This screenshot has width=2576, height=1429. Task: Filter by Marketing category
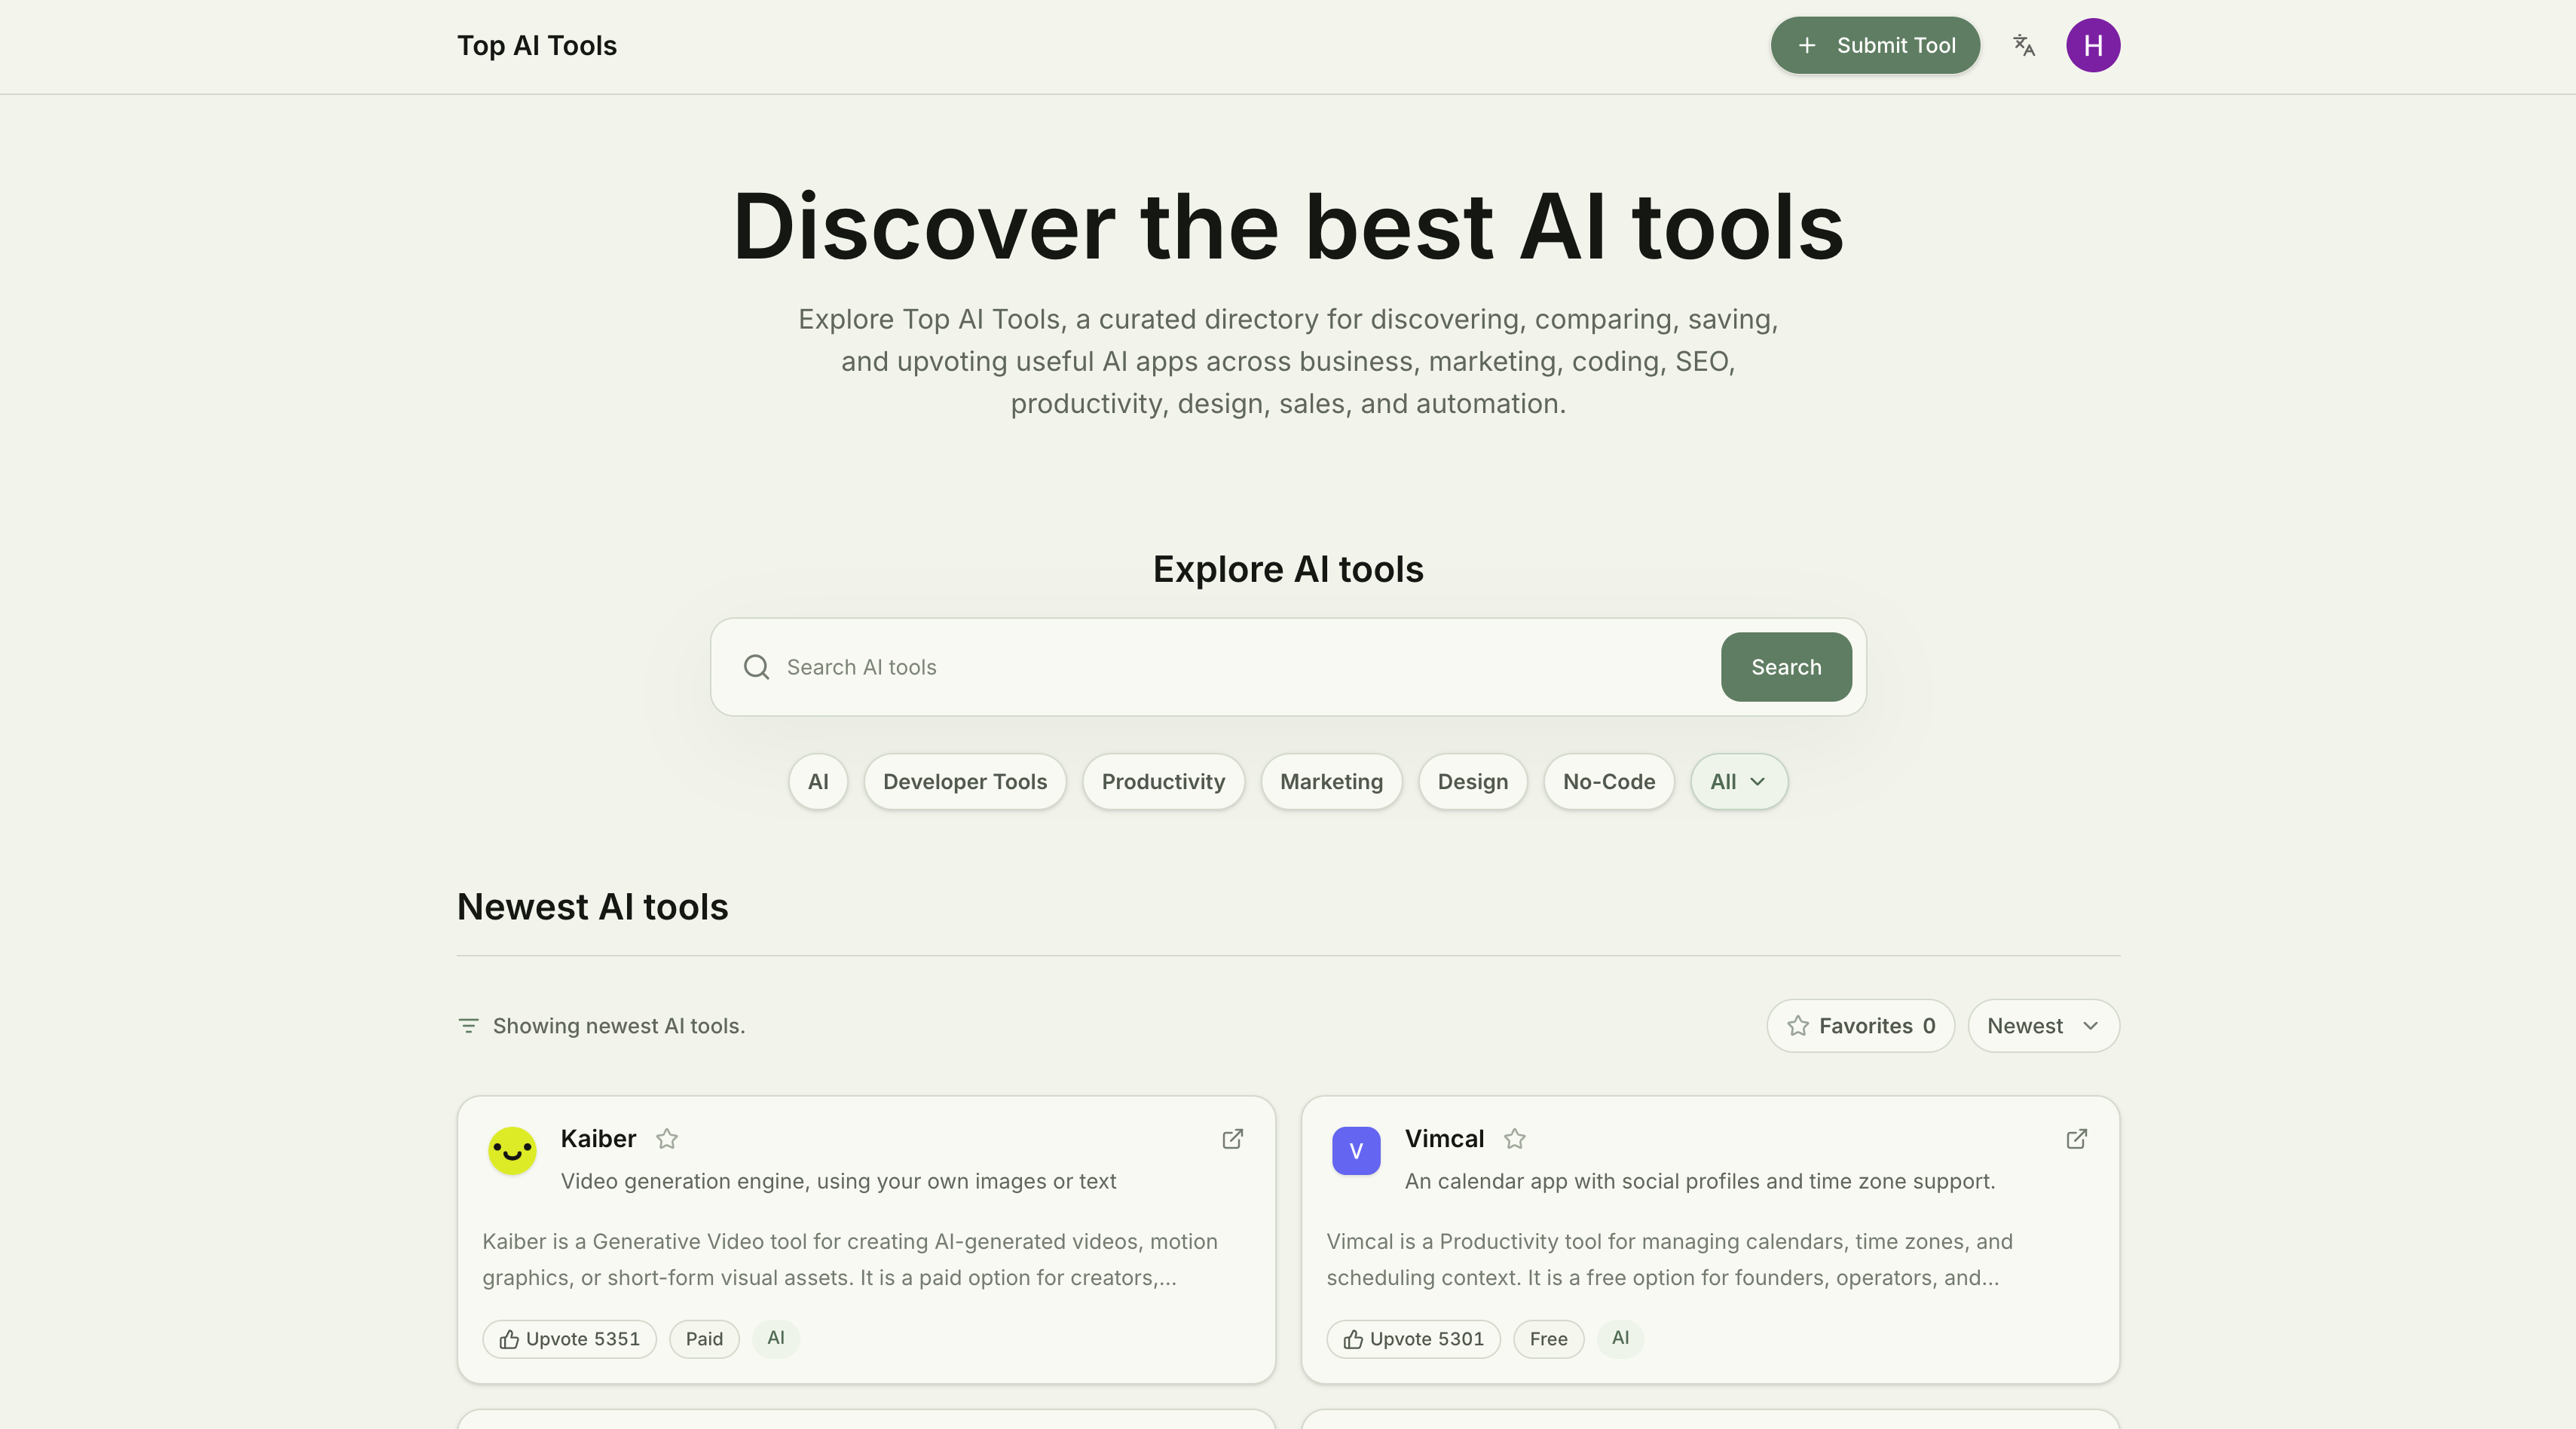[x=1331, y=782]
